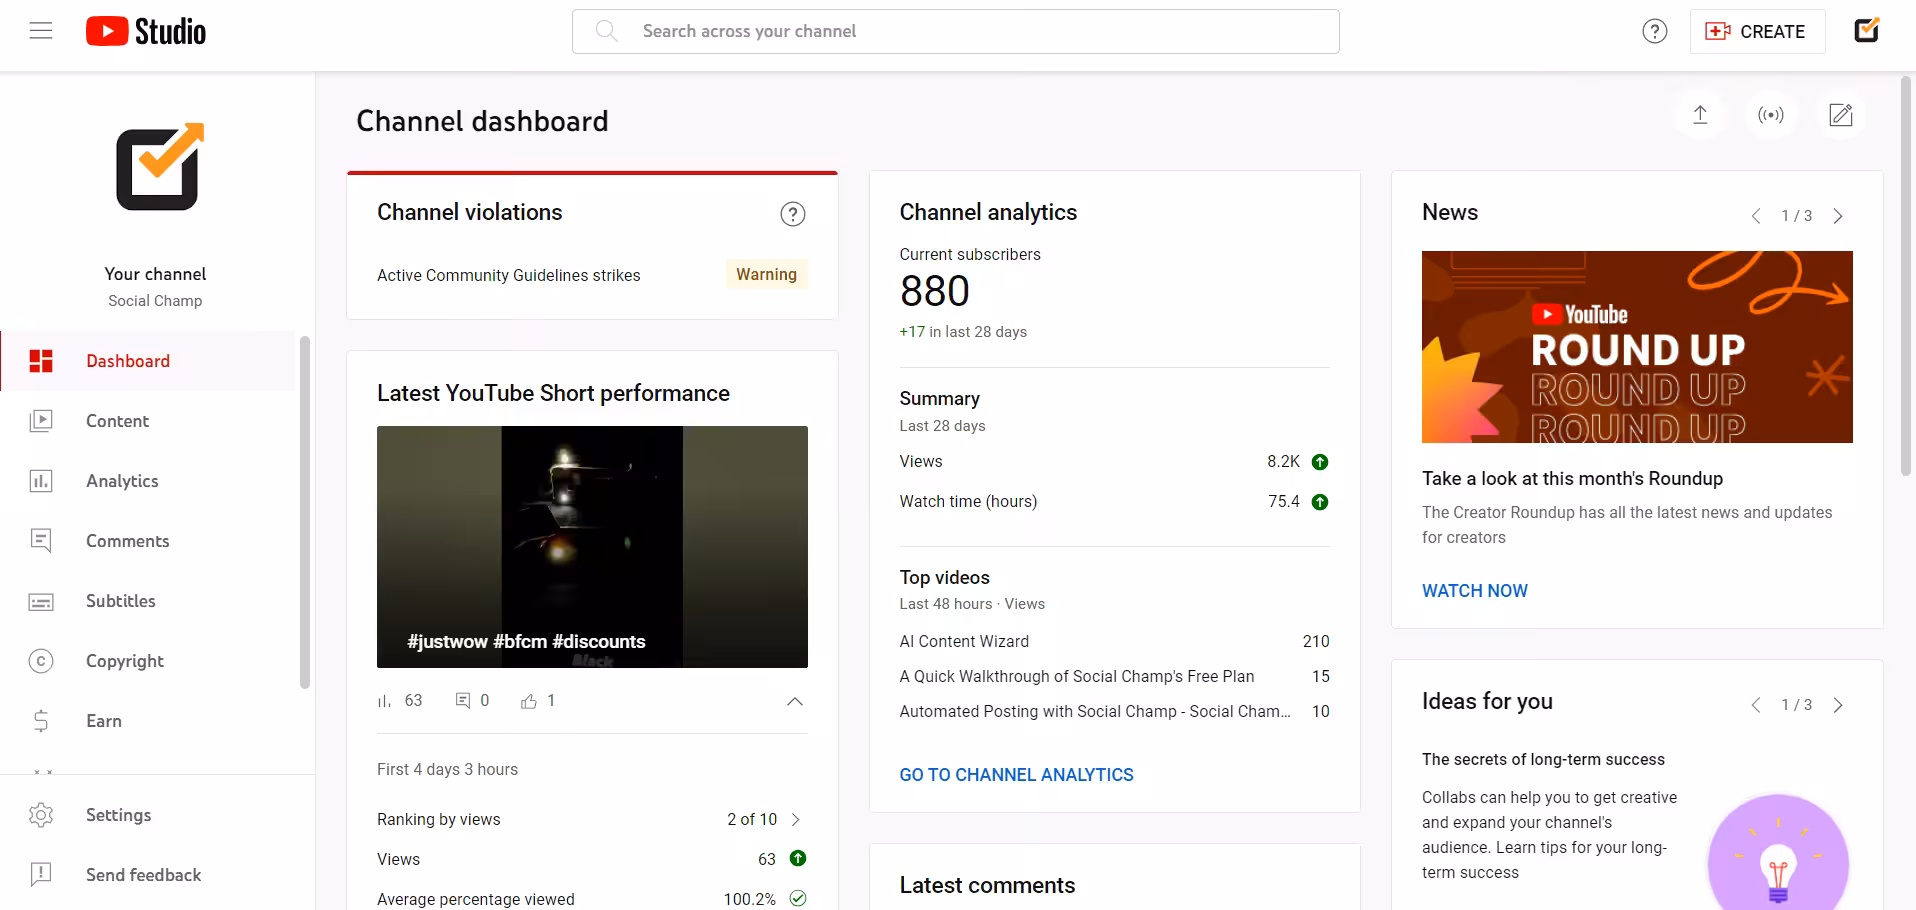Viewport: 1916px width, 910px height.
Task: Open the help question mark icon in header
Action: coord(1655,31)
